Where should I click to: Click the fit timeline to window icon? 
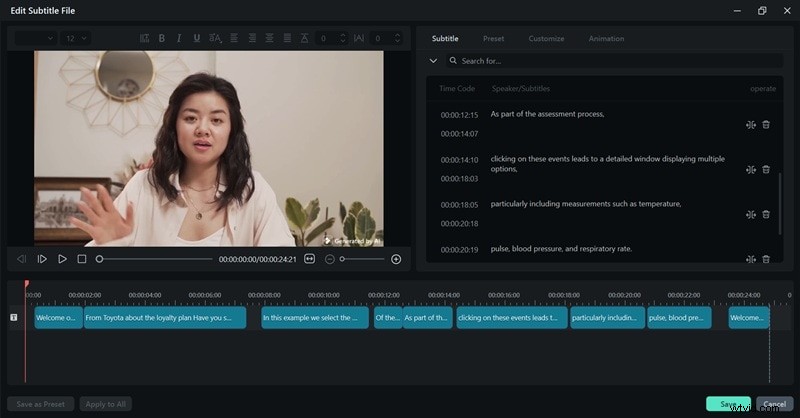(x=309, y=259)
